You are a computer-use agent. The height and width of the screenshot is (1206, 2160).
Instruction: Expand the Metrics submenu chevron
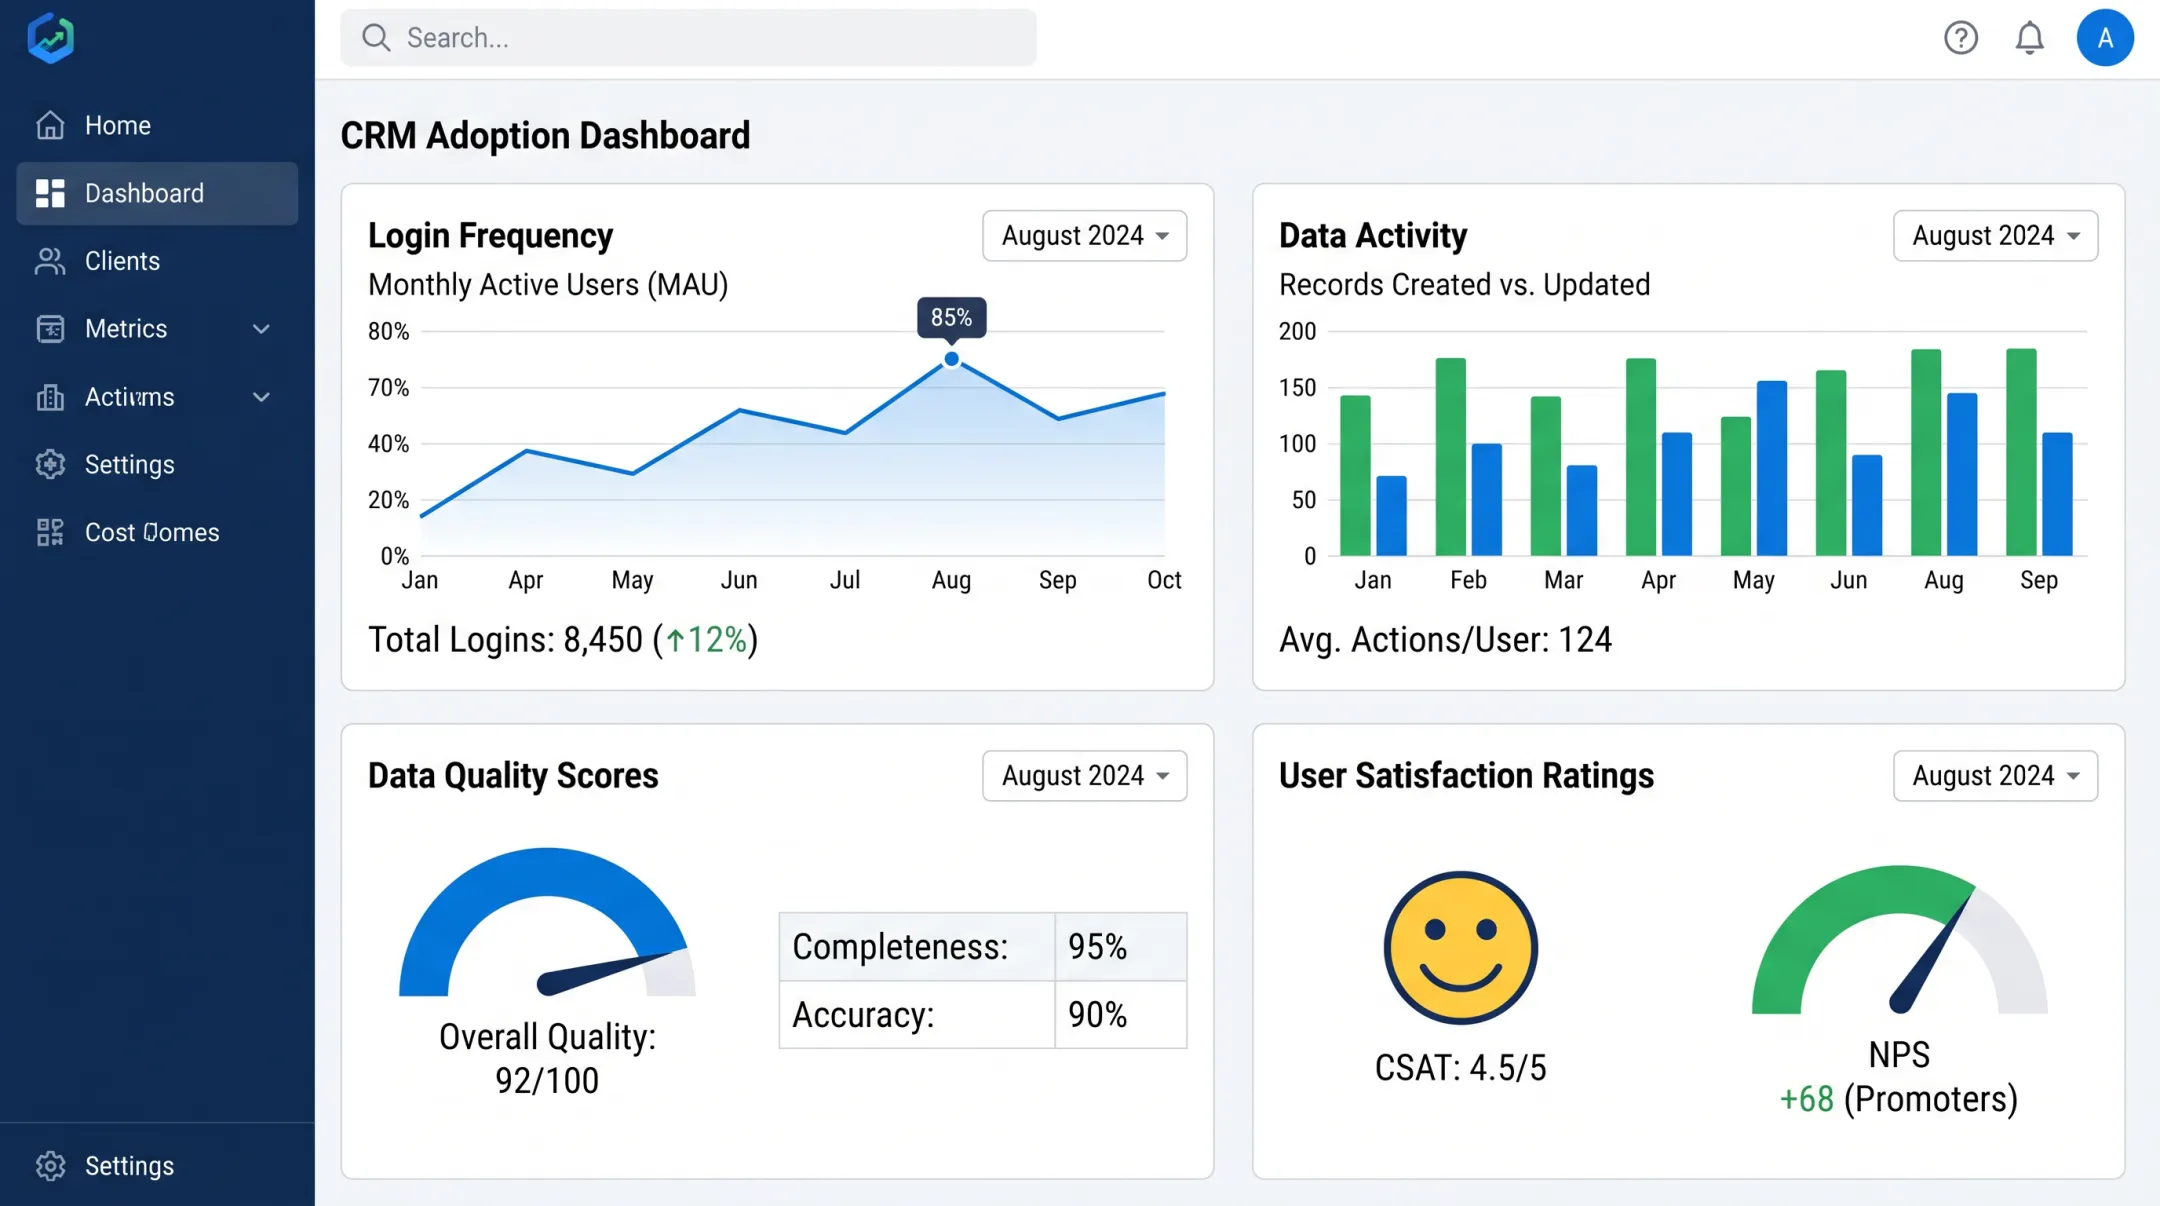click(x=261, y=329)
